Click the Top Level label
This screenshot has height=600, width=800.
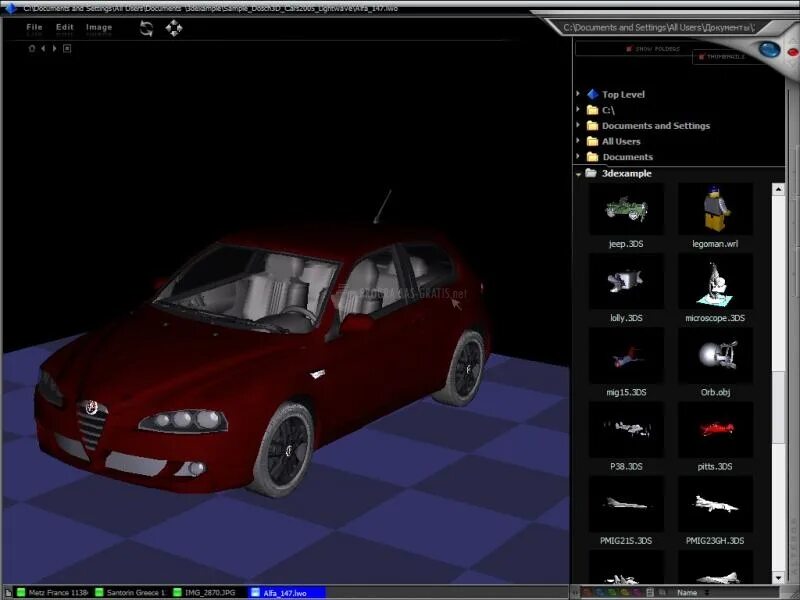[623, 94]
